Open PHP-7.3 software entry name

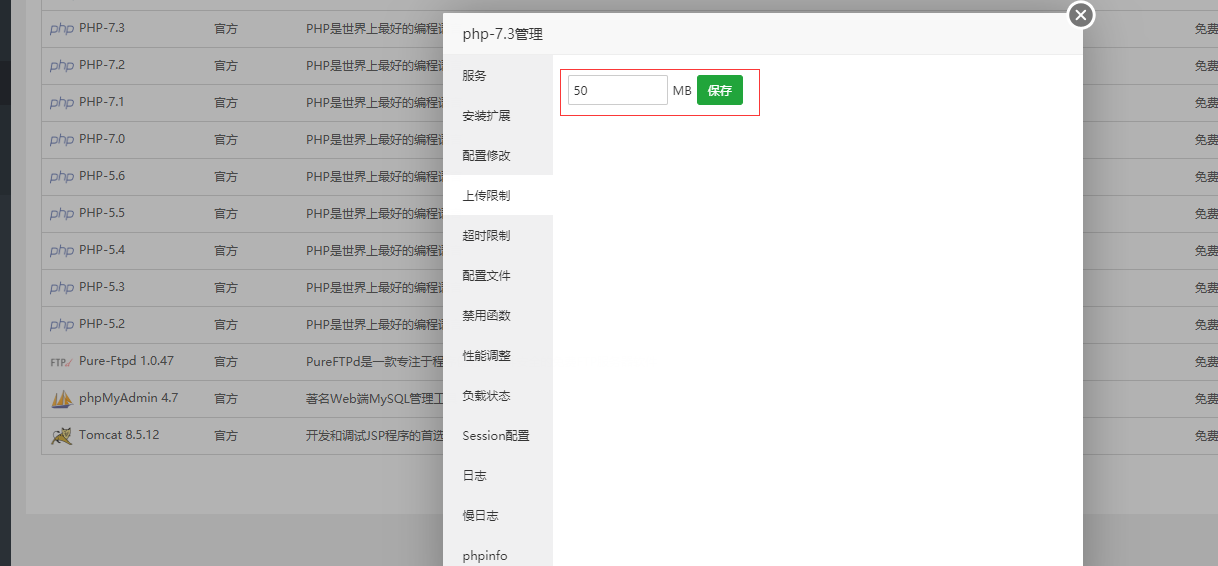102,28
